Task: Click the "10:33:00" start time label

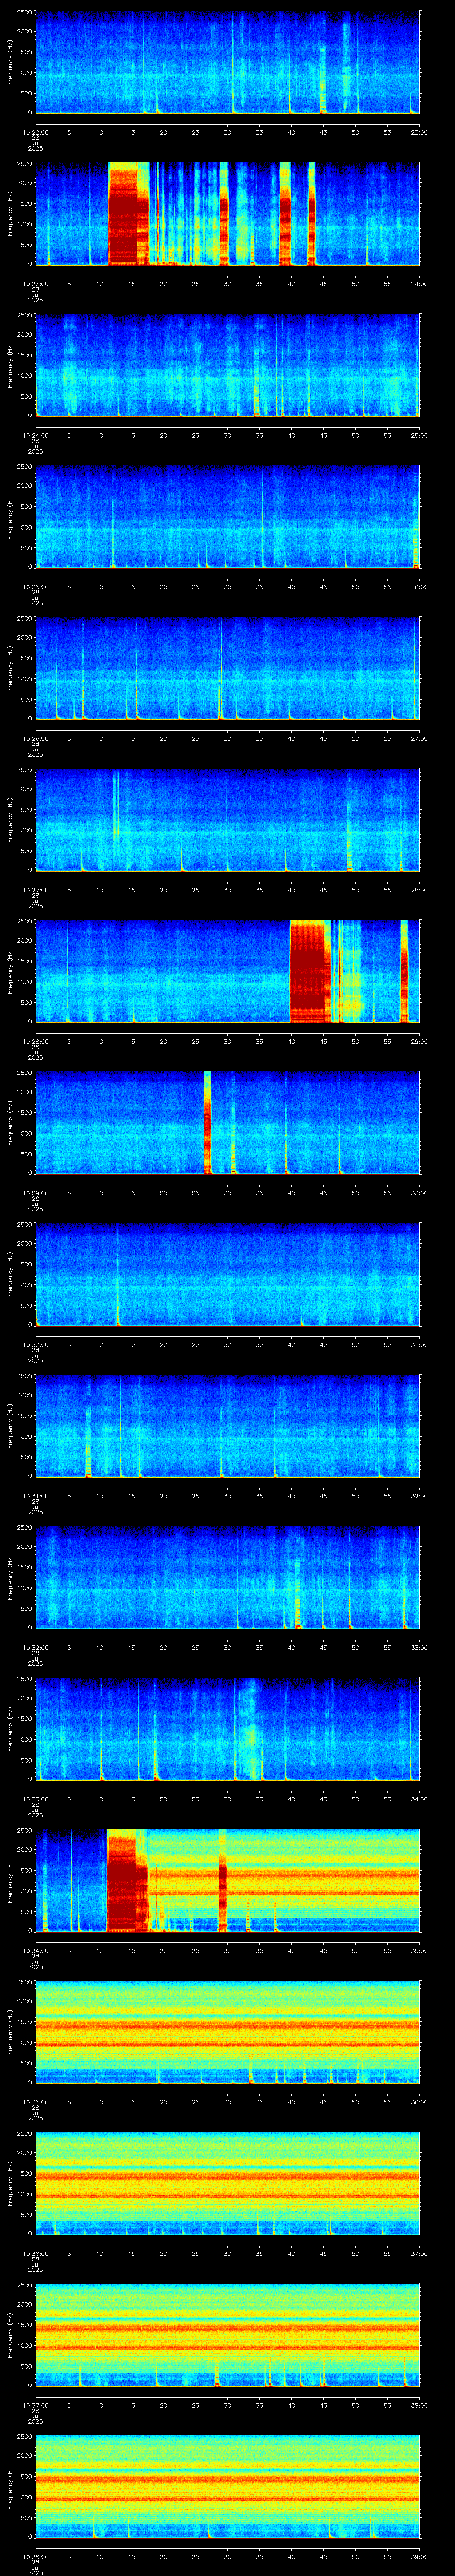Action: 35,1799
